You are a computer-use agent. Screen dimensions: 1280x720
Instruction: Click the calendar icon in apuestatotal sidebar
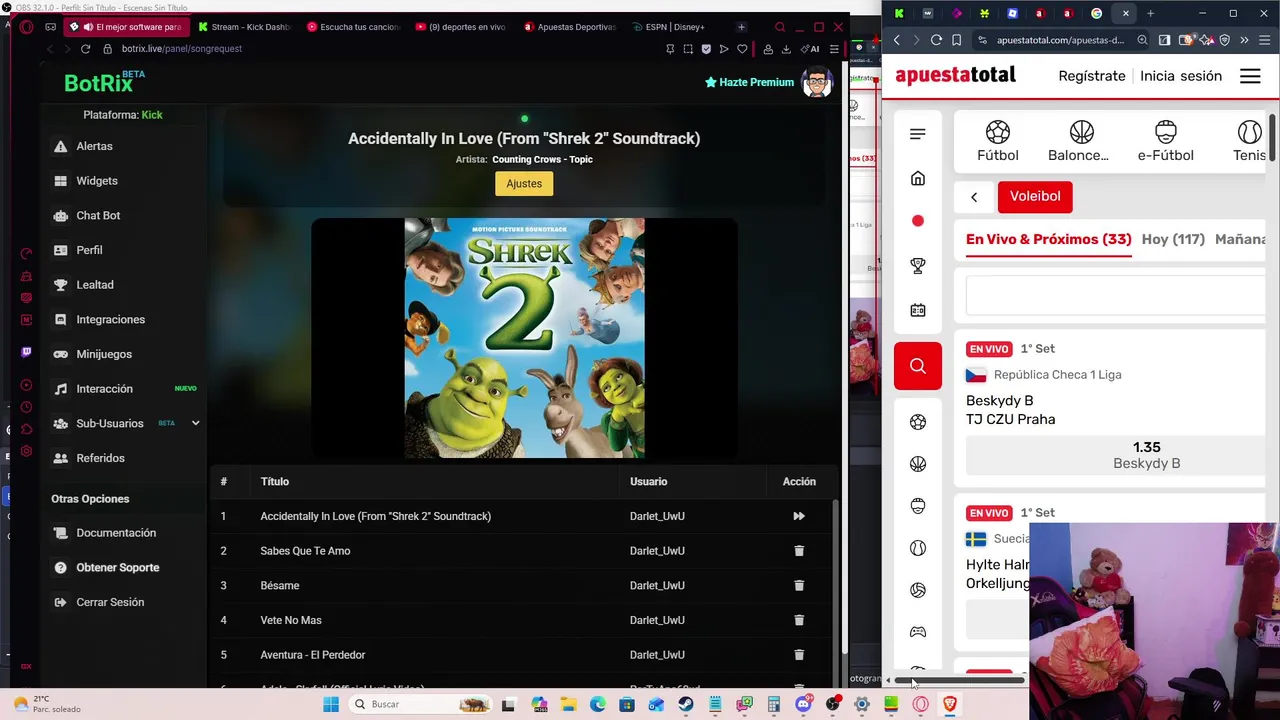click(918, 310)
